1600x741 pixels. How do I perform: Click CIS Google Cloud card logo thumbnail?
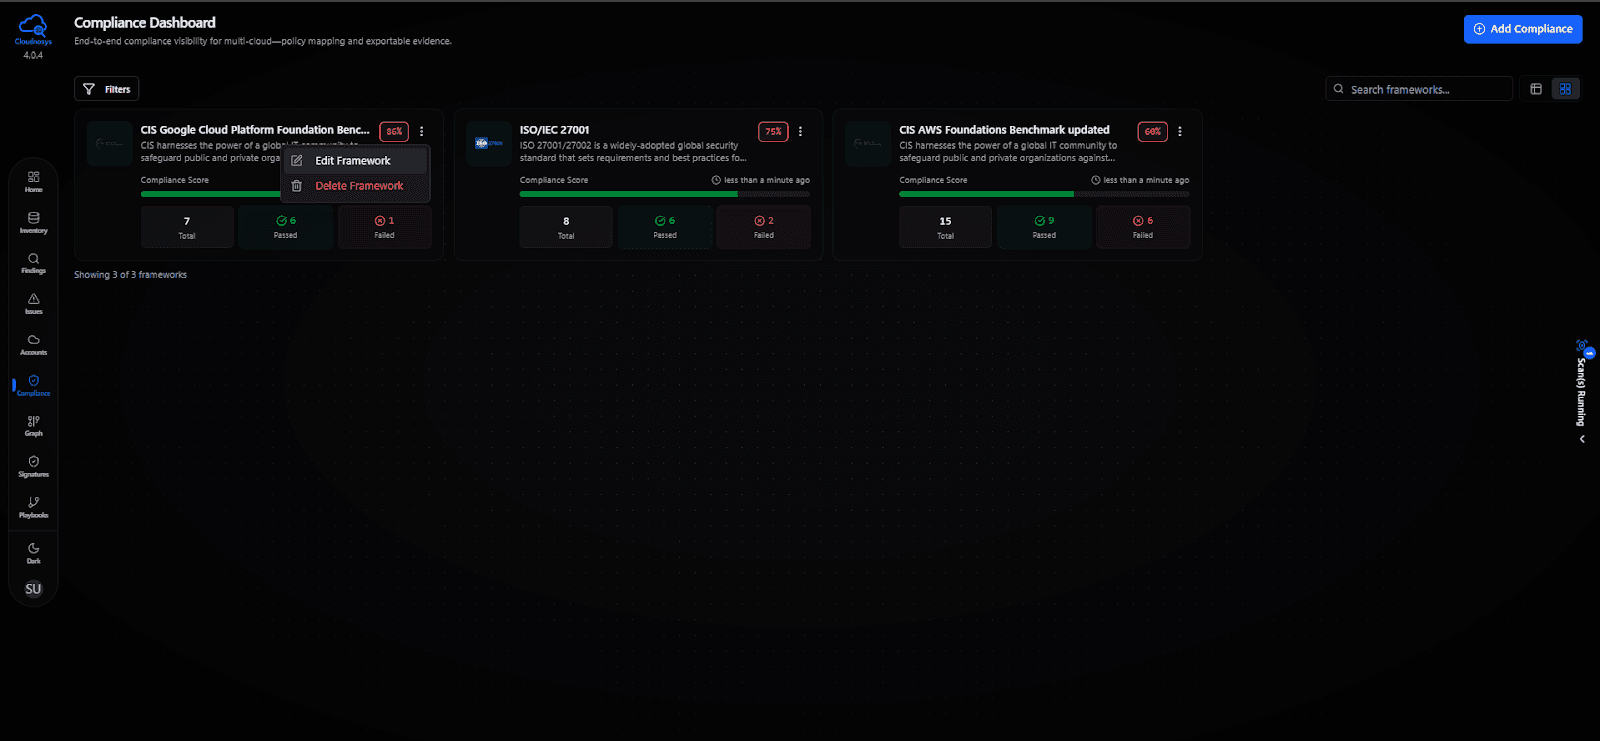click(x=109, y=144)
